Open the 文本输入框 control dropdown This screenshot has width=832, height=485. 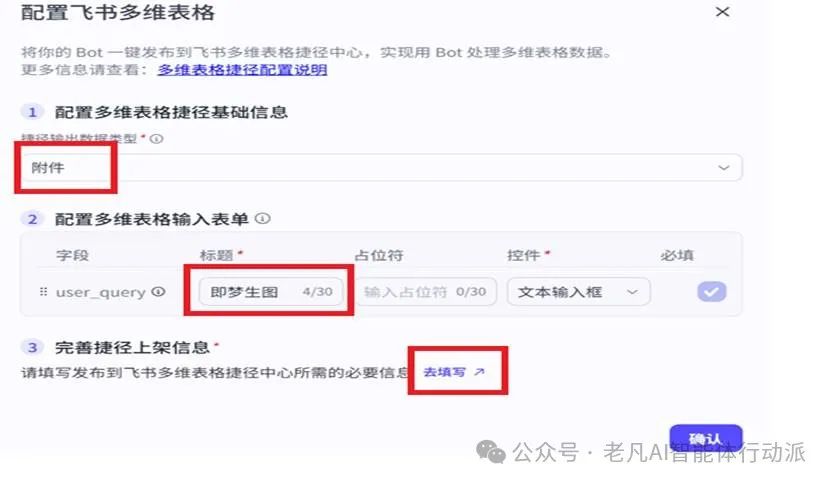click(x=578, y=292)
